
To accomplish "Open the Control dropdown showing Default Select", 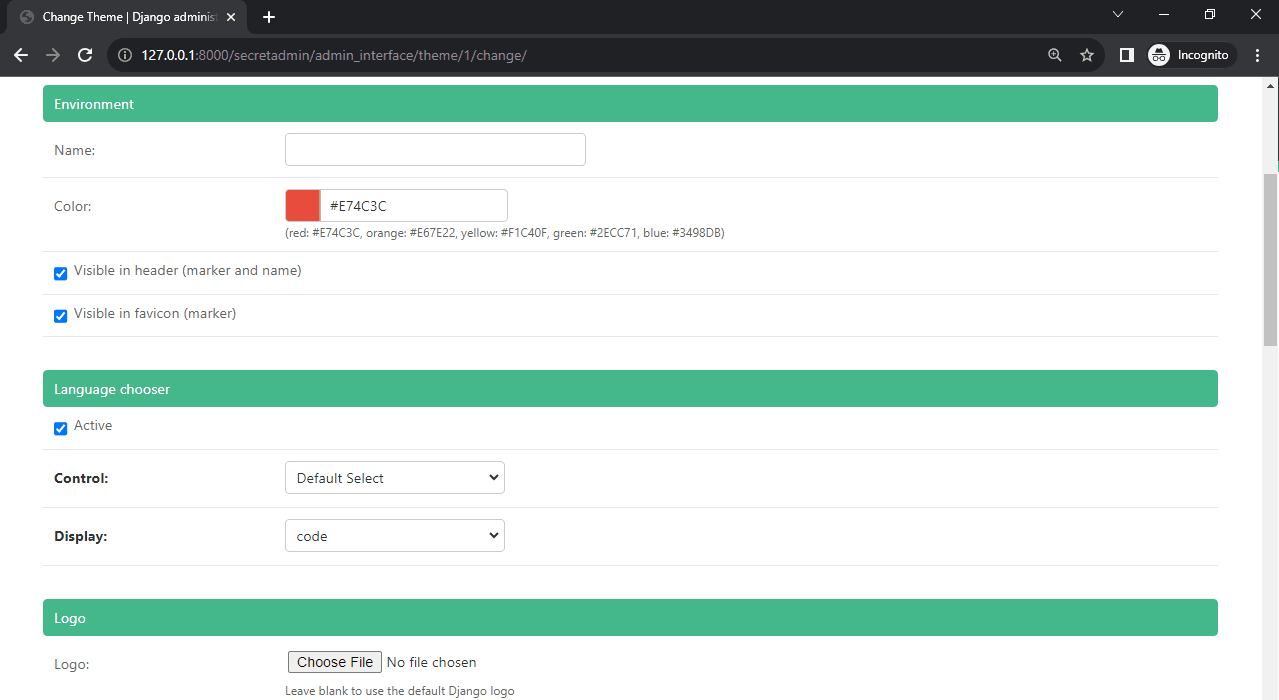I will pyautogui.click(x=395, y=478).
